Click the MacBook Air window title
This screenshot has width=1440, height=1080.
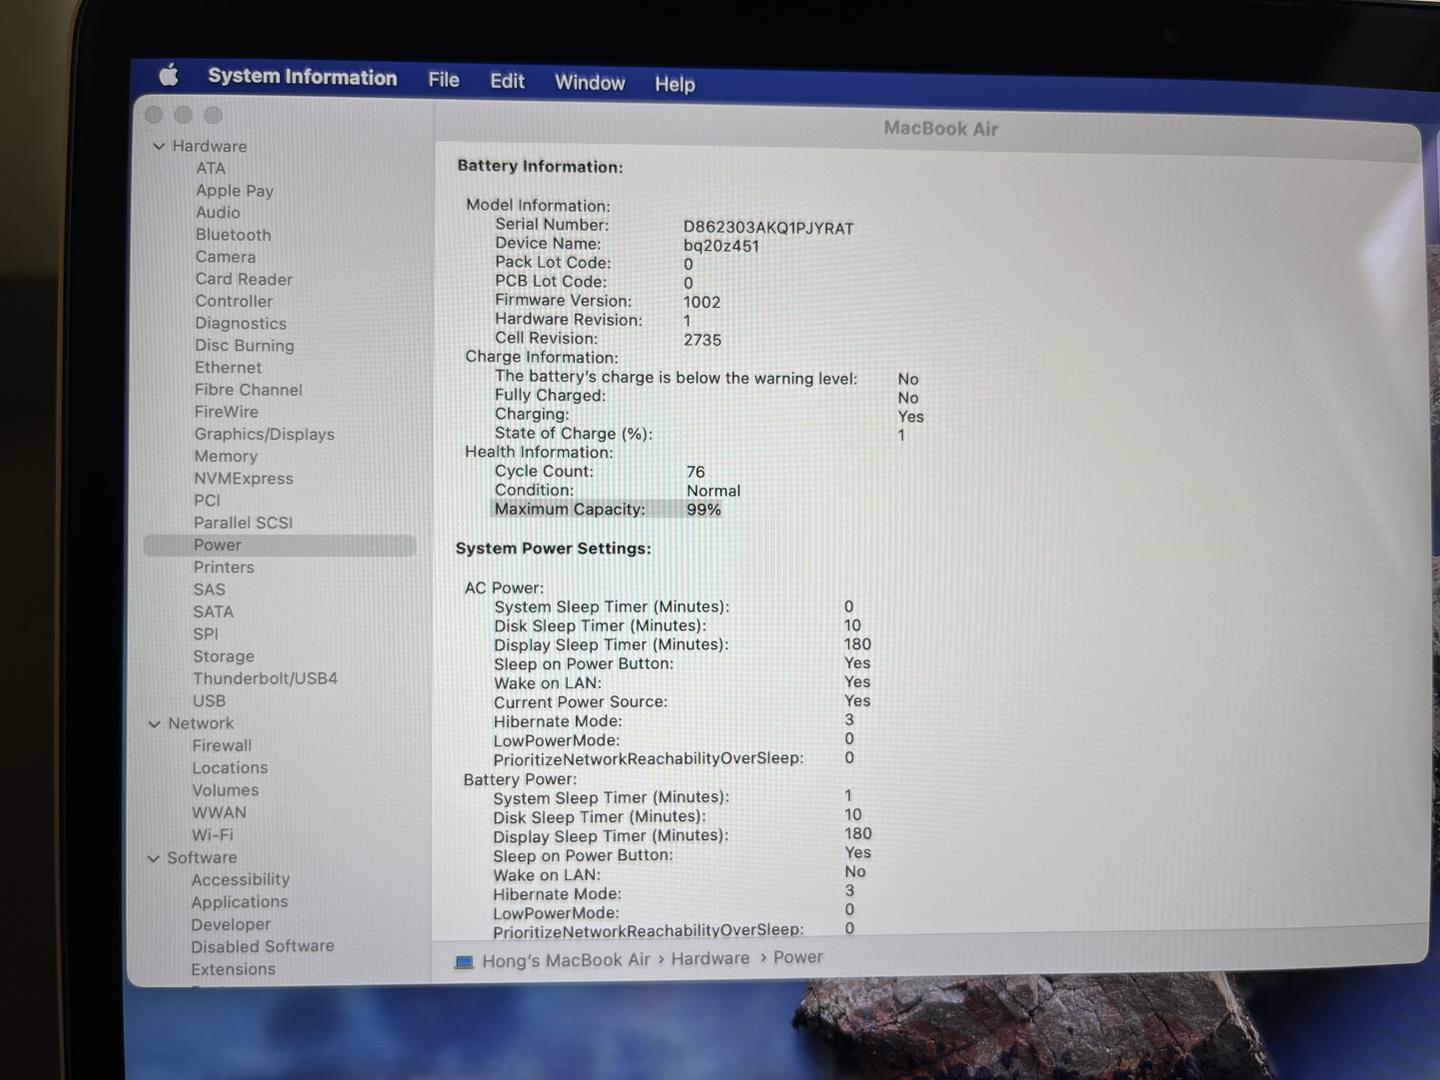[940, 129]
